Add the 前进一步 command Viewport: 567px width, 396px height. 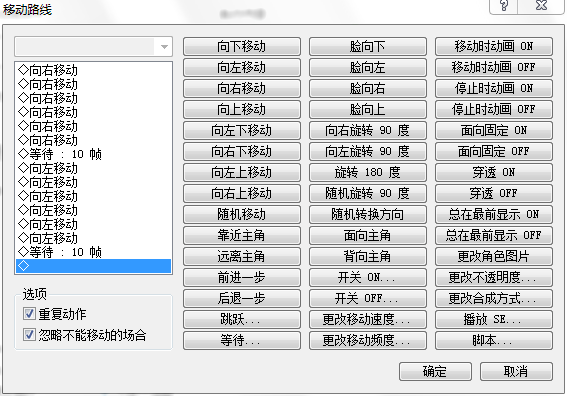coord(242,277)
